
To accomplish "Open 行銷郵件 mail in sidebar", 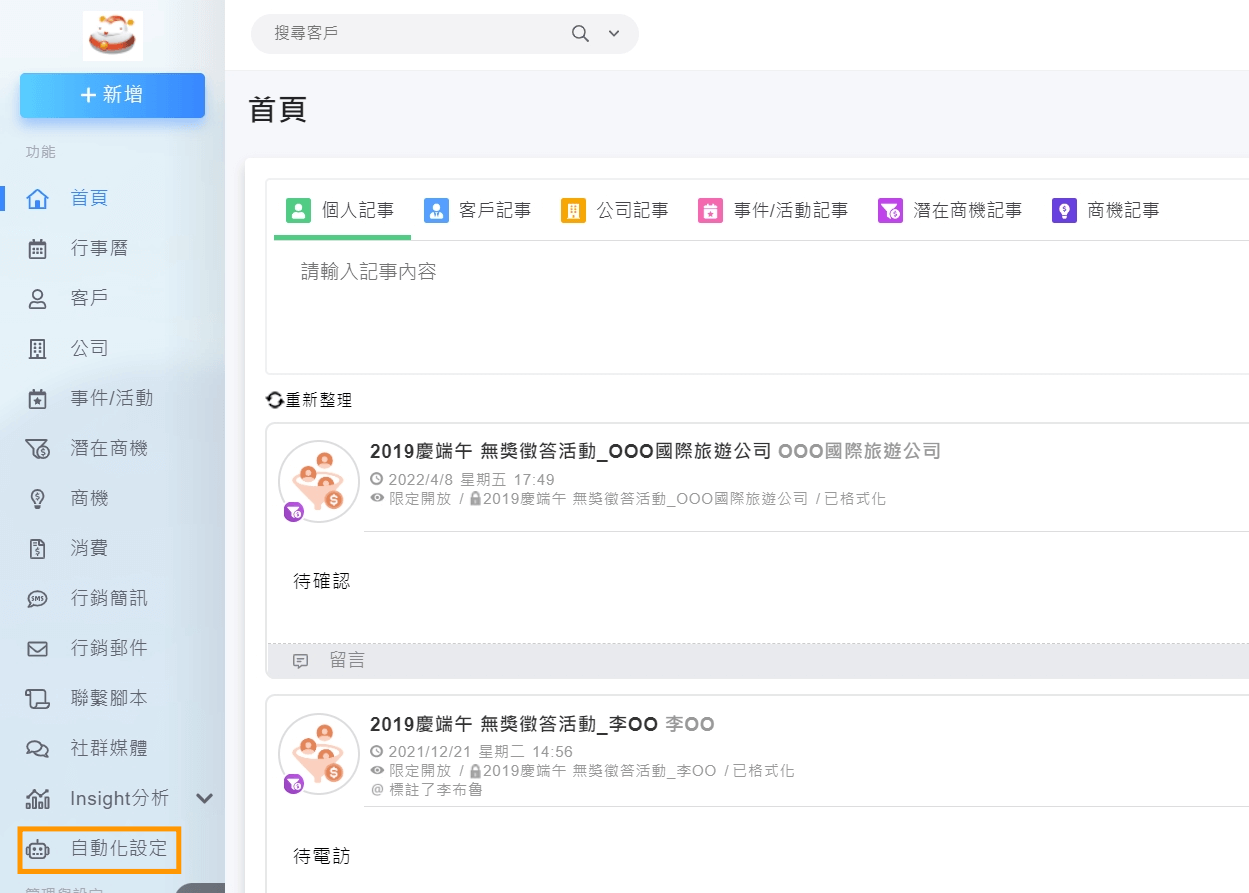I will pyautogui.click(x=108, y=648).
